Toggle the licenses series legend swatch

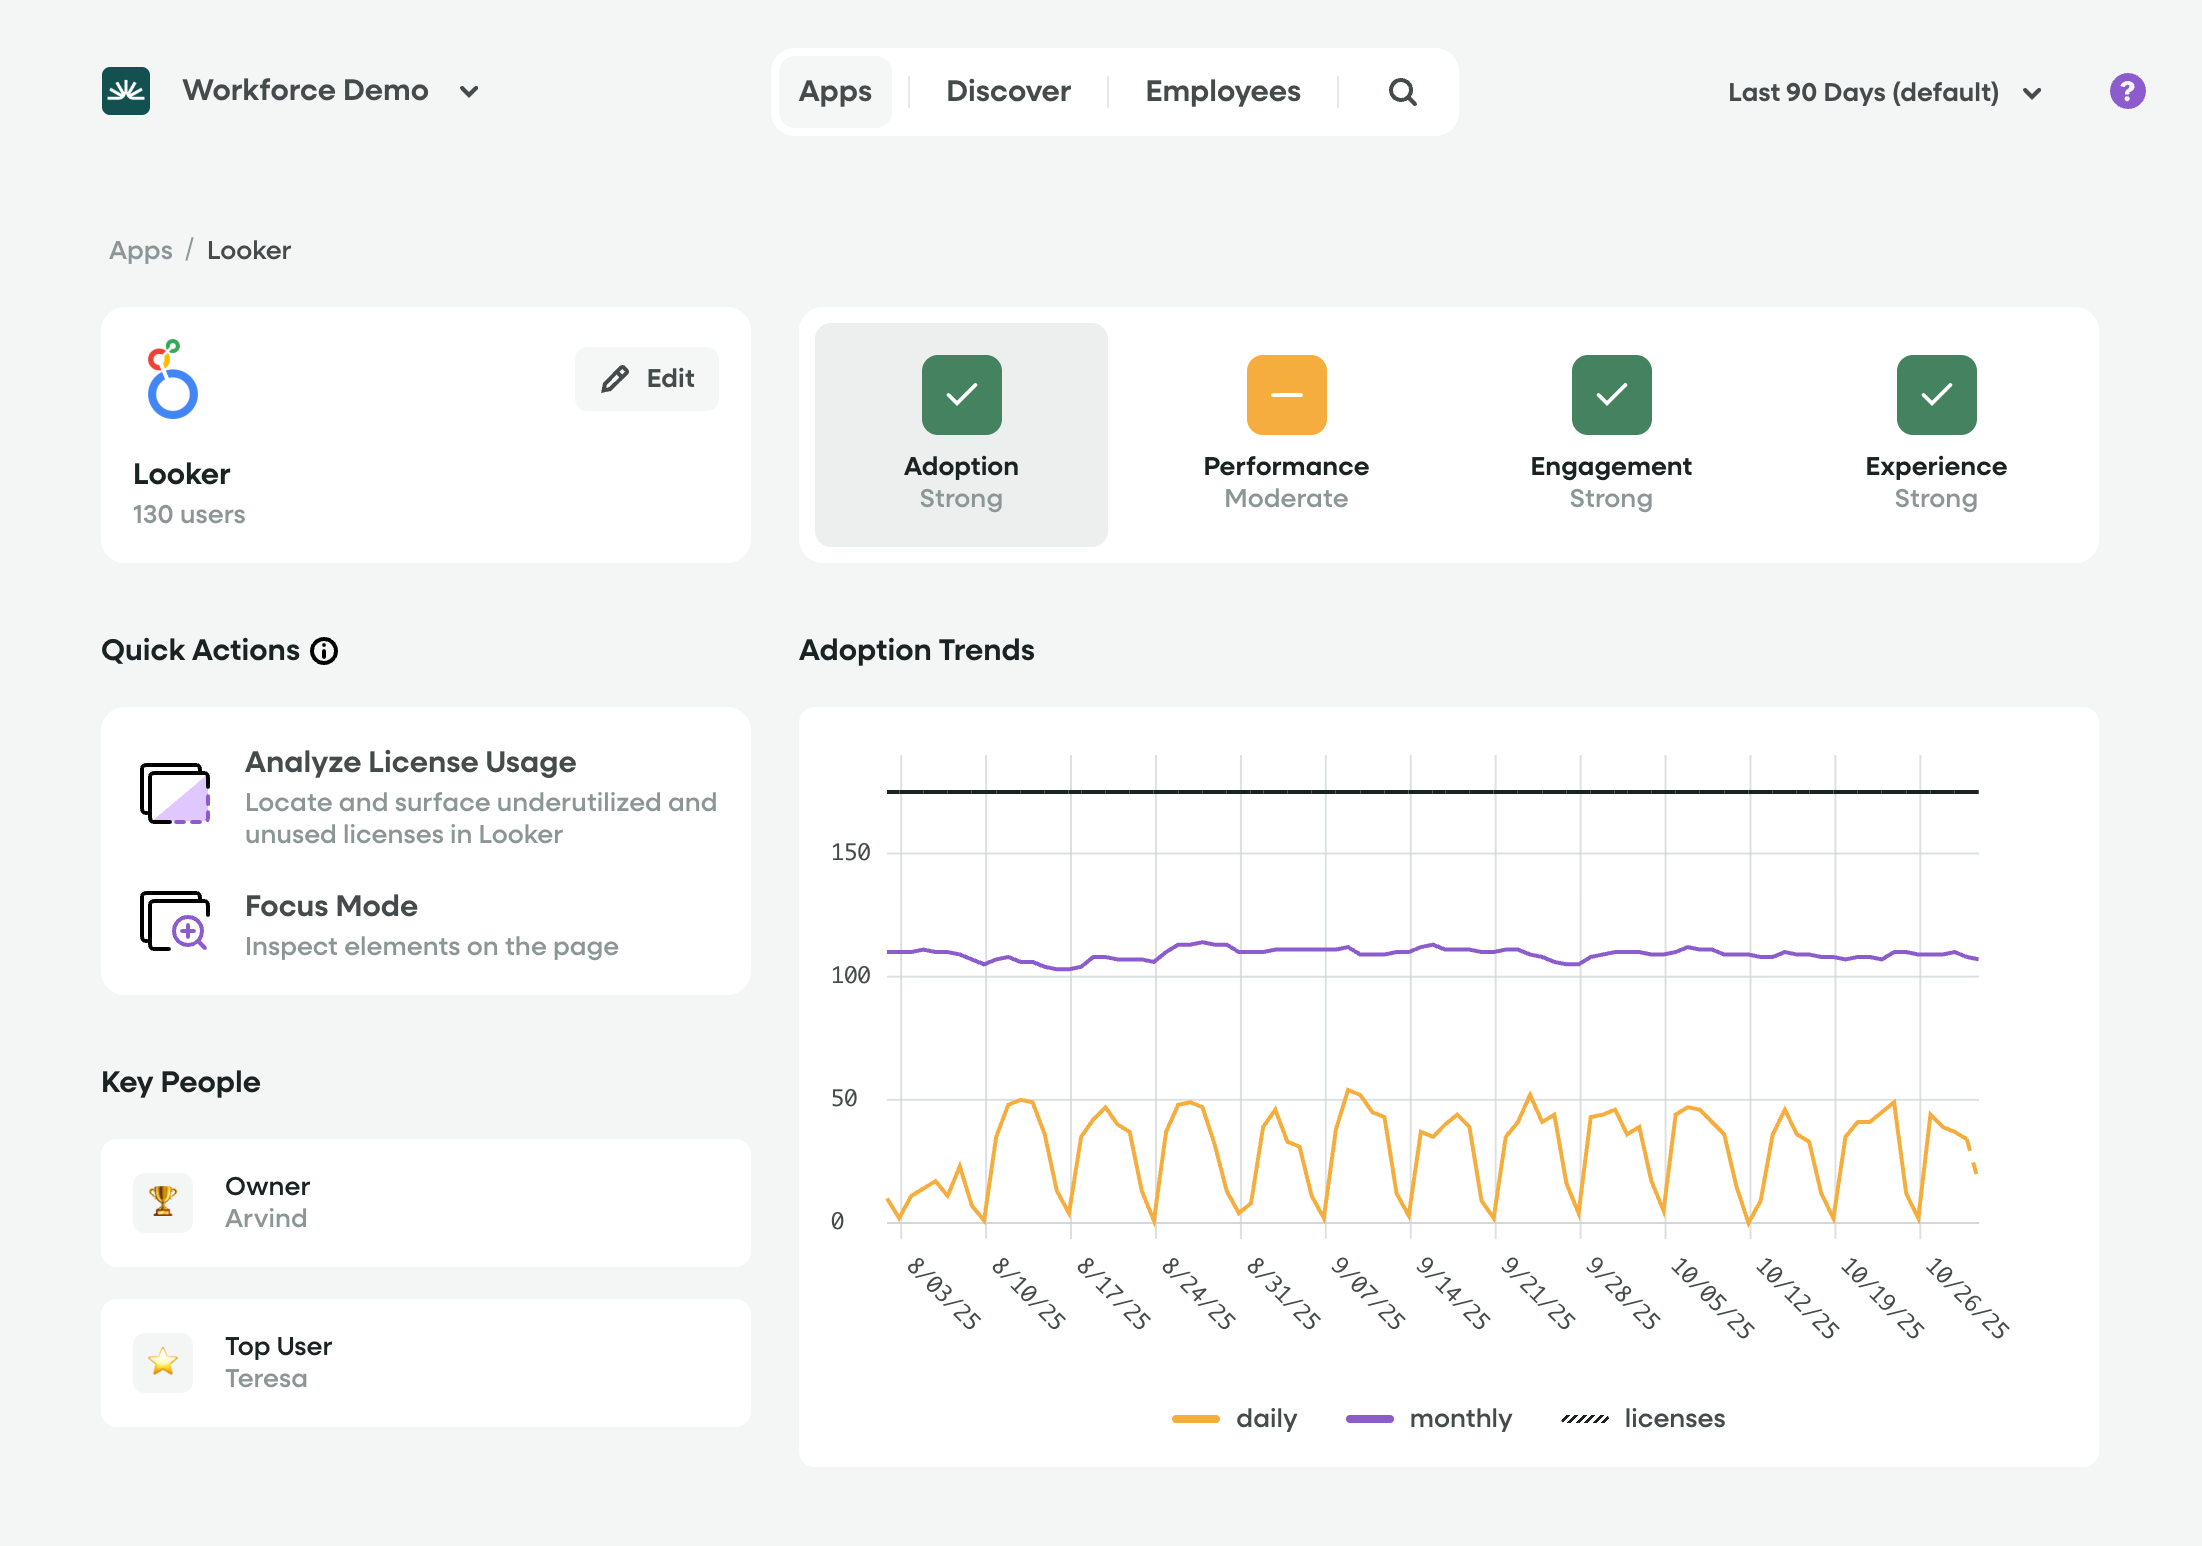pos(1585,1419)
